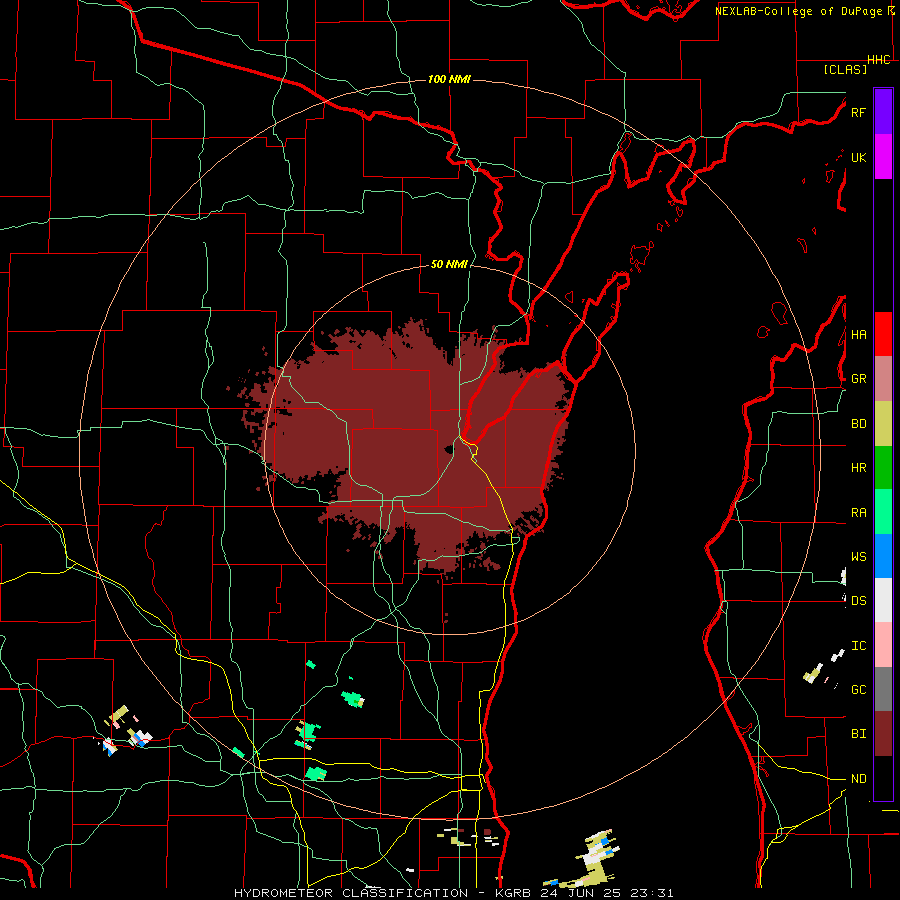Click the 24 JUN 25 date text

581,893
